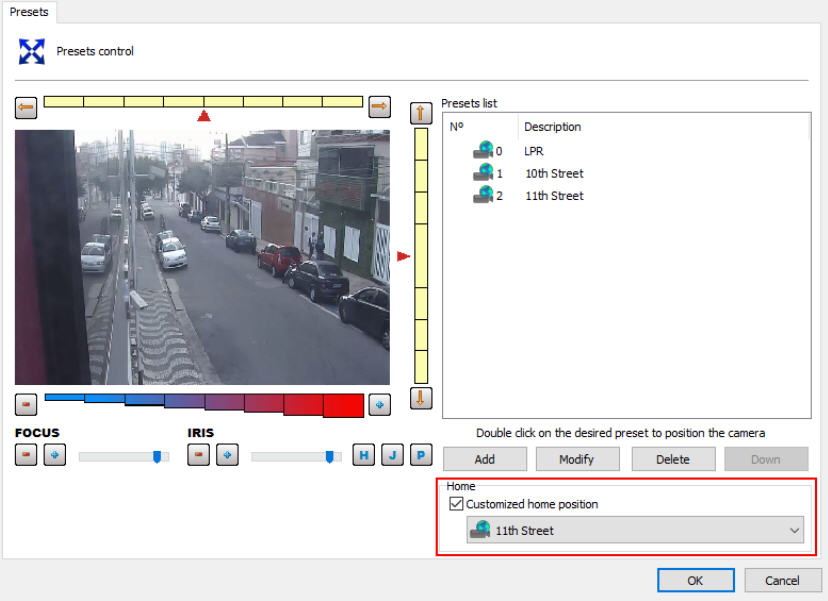Pan camera left with the arrow button
This screenshot has width=828, height=601.
point(26,107)
